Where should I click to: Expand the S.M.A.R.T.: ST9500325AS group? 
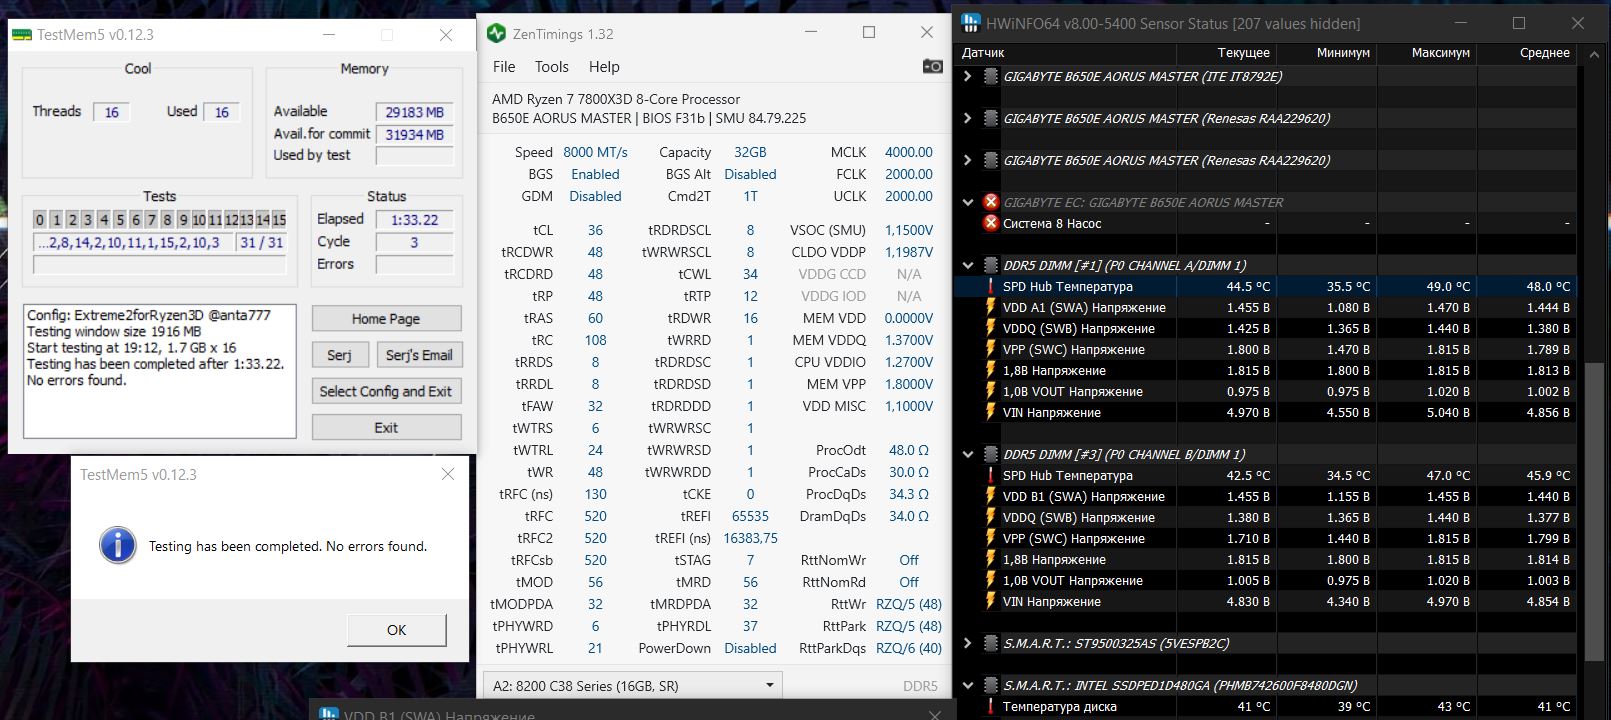click(x=967, y=643)
